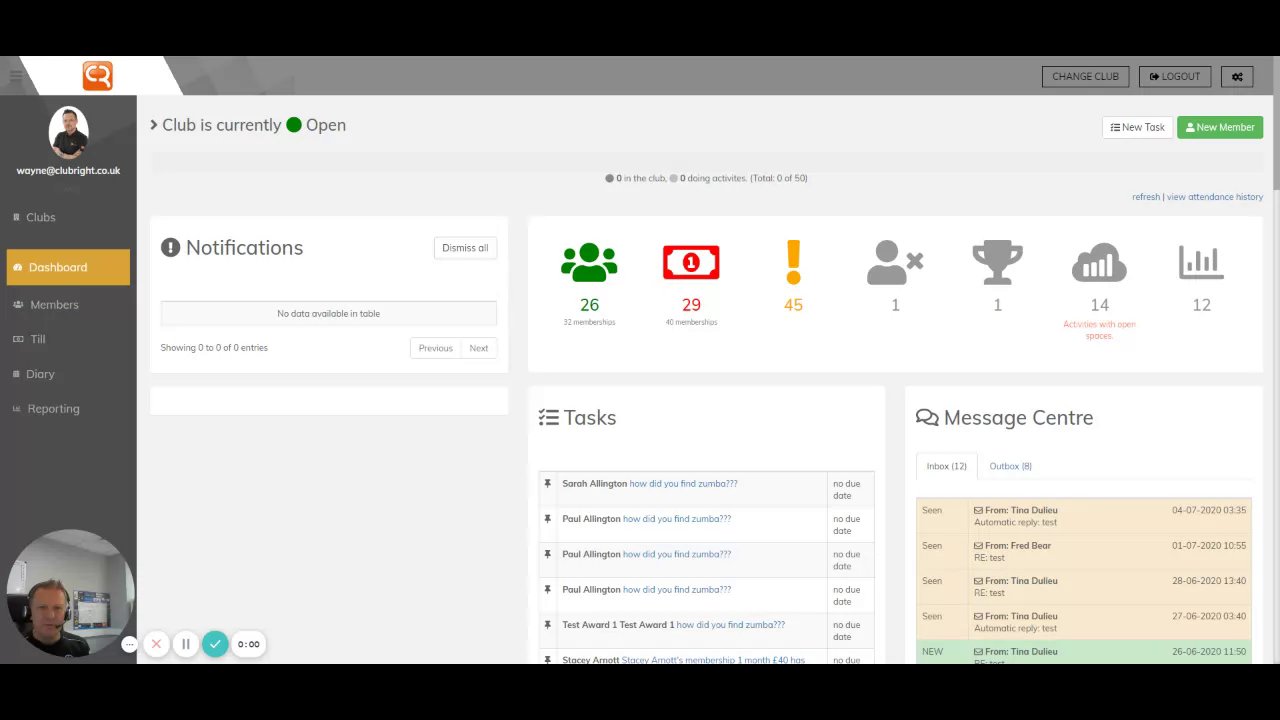Viewport: 1280px width, 720px height.
Task: Click the recording timer 0:00
Action: click(249, 644)
